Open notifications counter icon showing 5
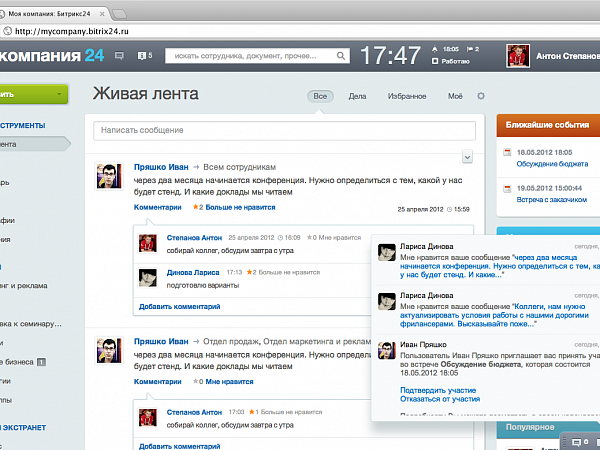This screenshot has width=600, height=450. [x=145, y=56]
